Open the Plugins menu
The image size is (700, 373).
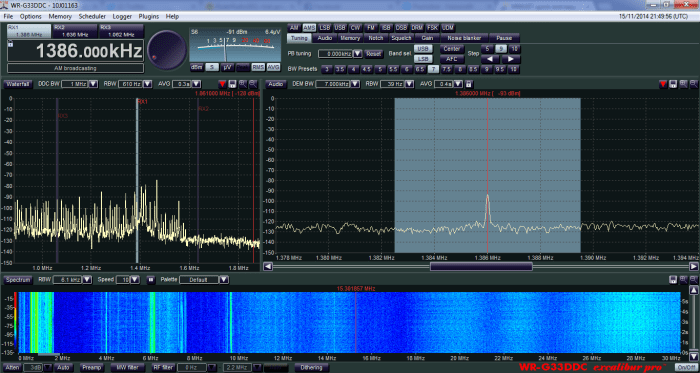click(x=149, y=17)
